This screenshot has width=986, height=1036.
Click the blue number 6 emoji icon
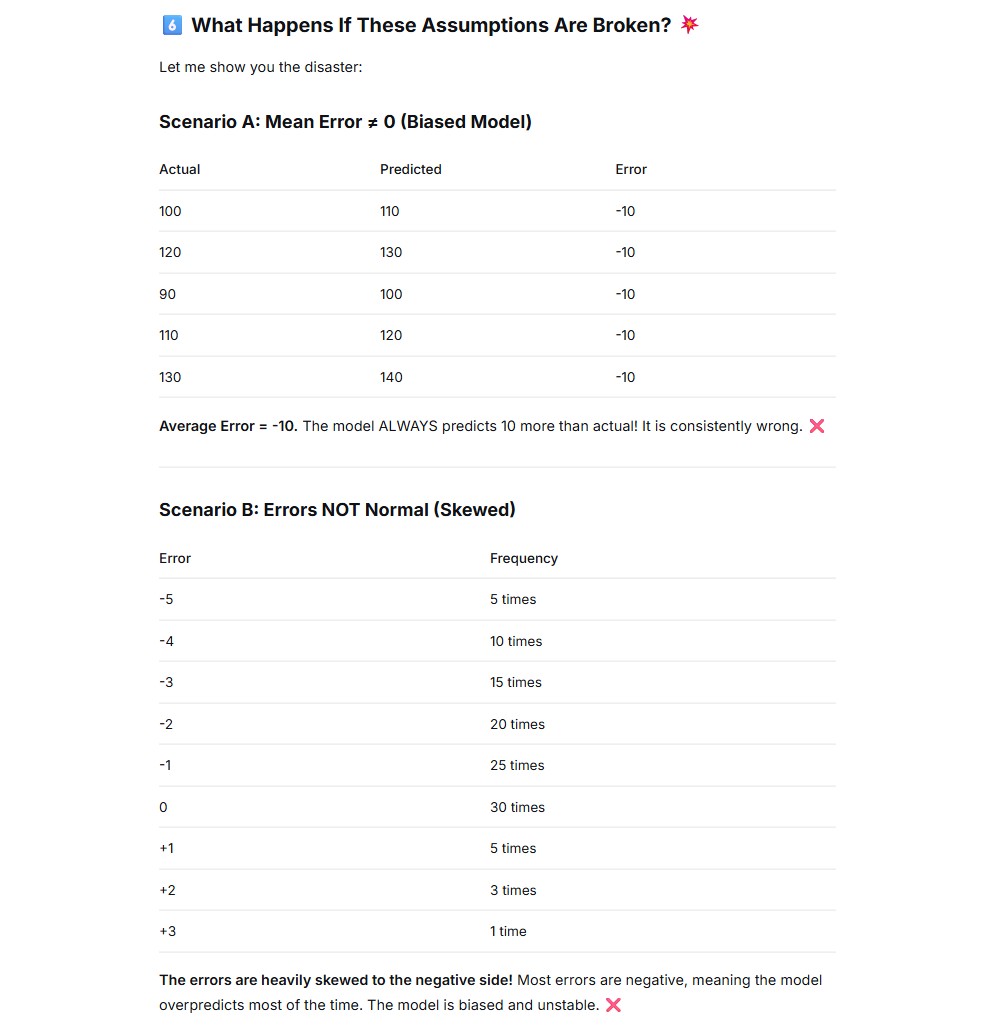point(172,25)
